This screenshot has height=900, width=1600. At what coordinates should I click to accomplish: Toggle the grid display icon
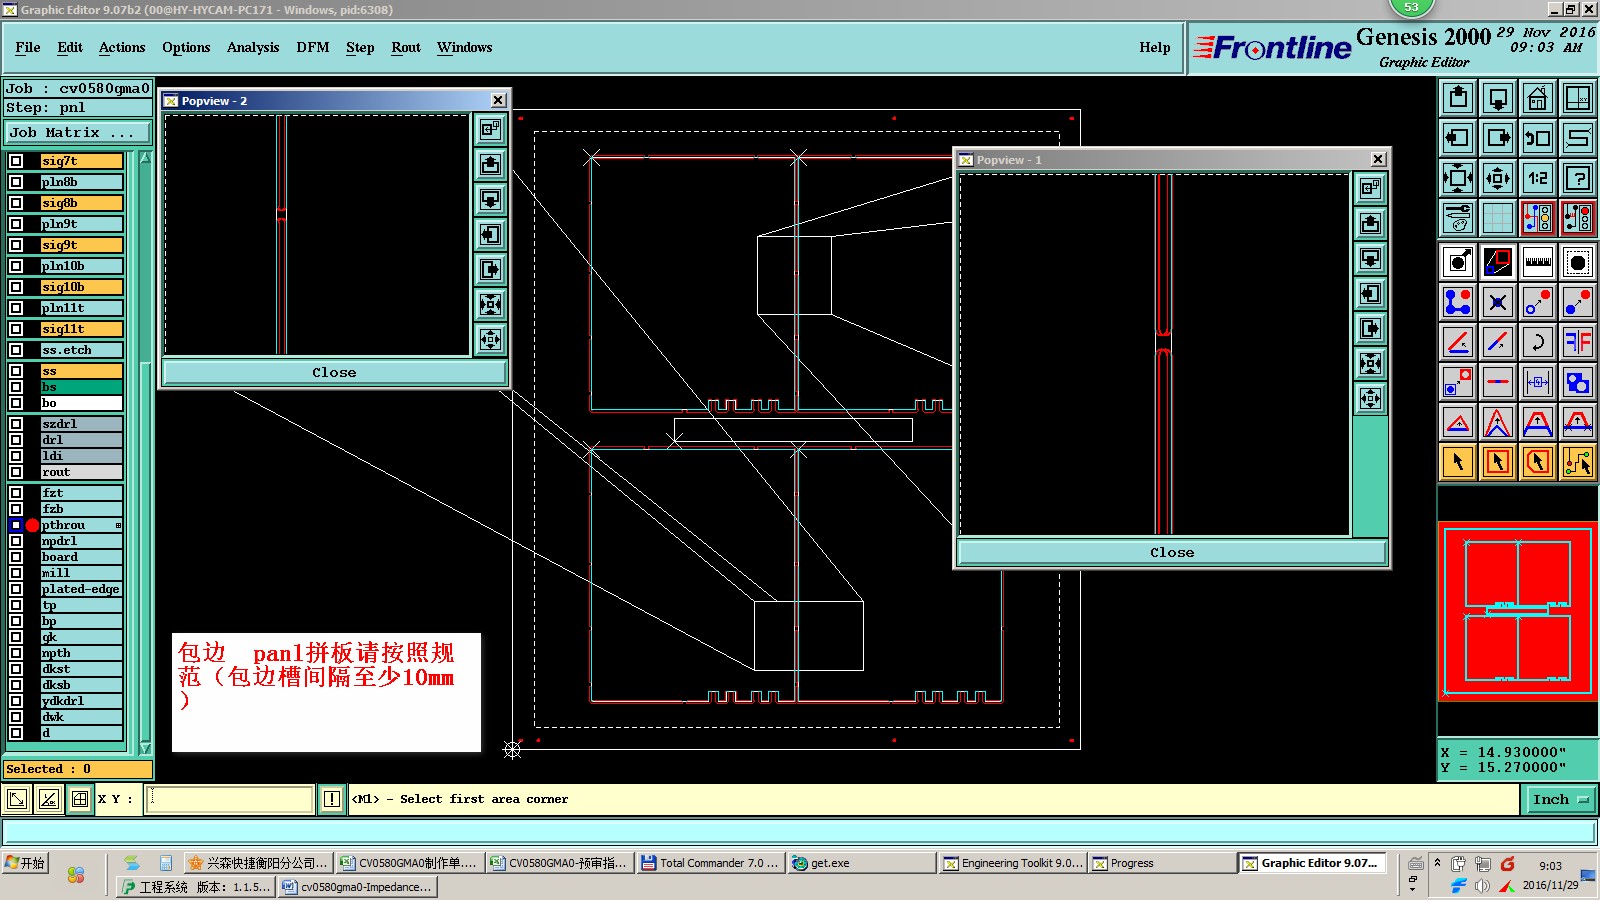(1498, 218)
